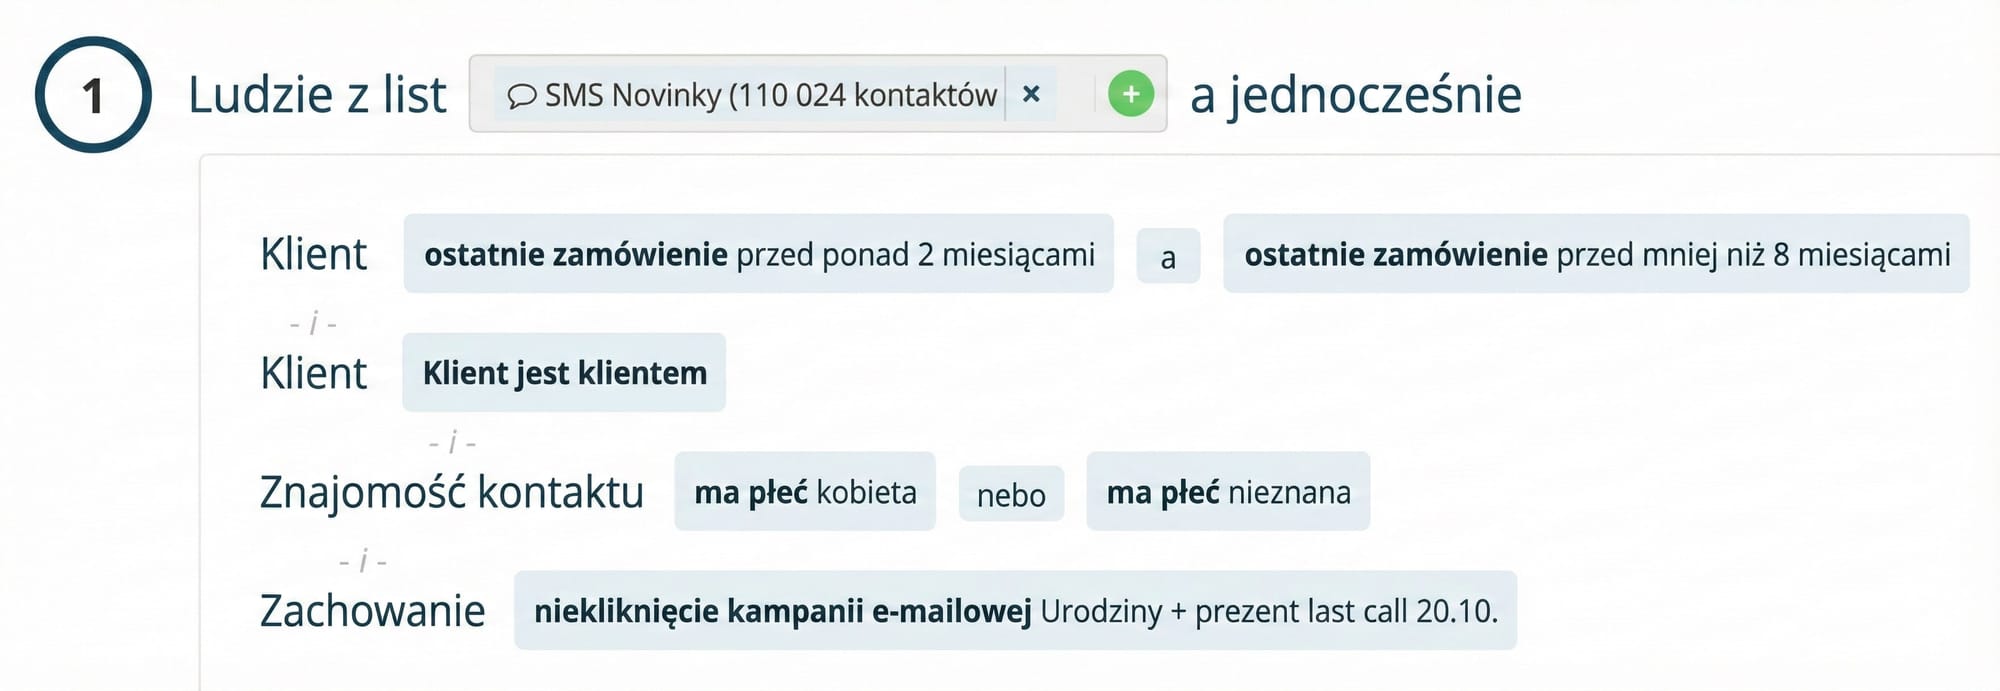Select the 'ma płeć nieznana' condition pill

click(1227, 492)
